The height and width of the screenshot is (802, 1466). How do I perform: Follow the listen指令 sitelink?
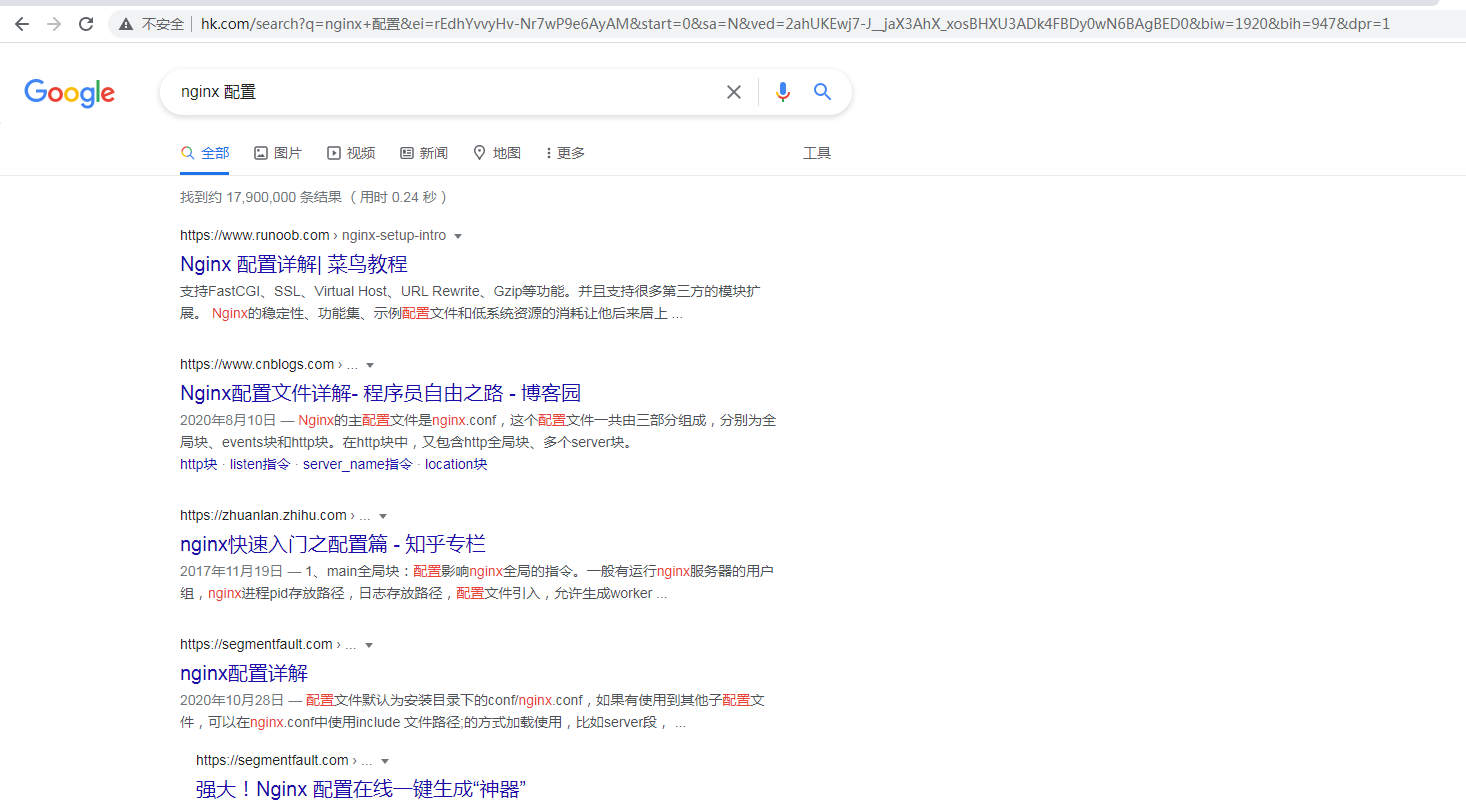pyautogui.click(x=260, y=464)
